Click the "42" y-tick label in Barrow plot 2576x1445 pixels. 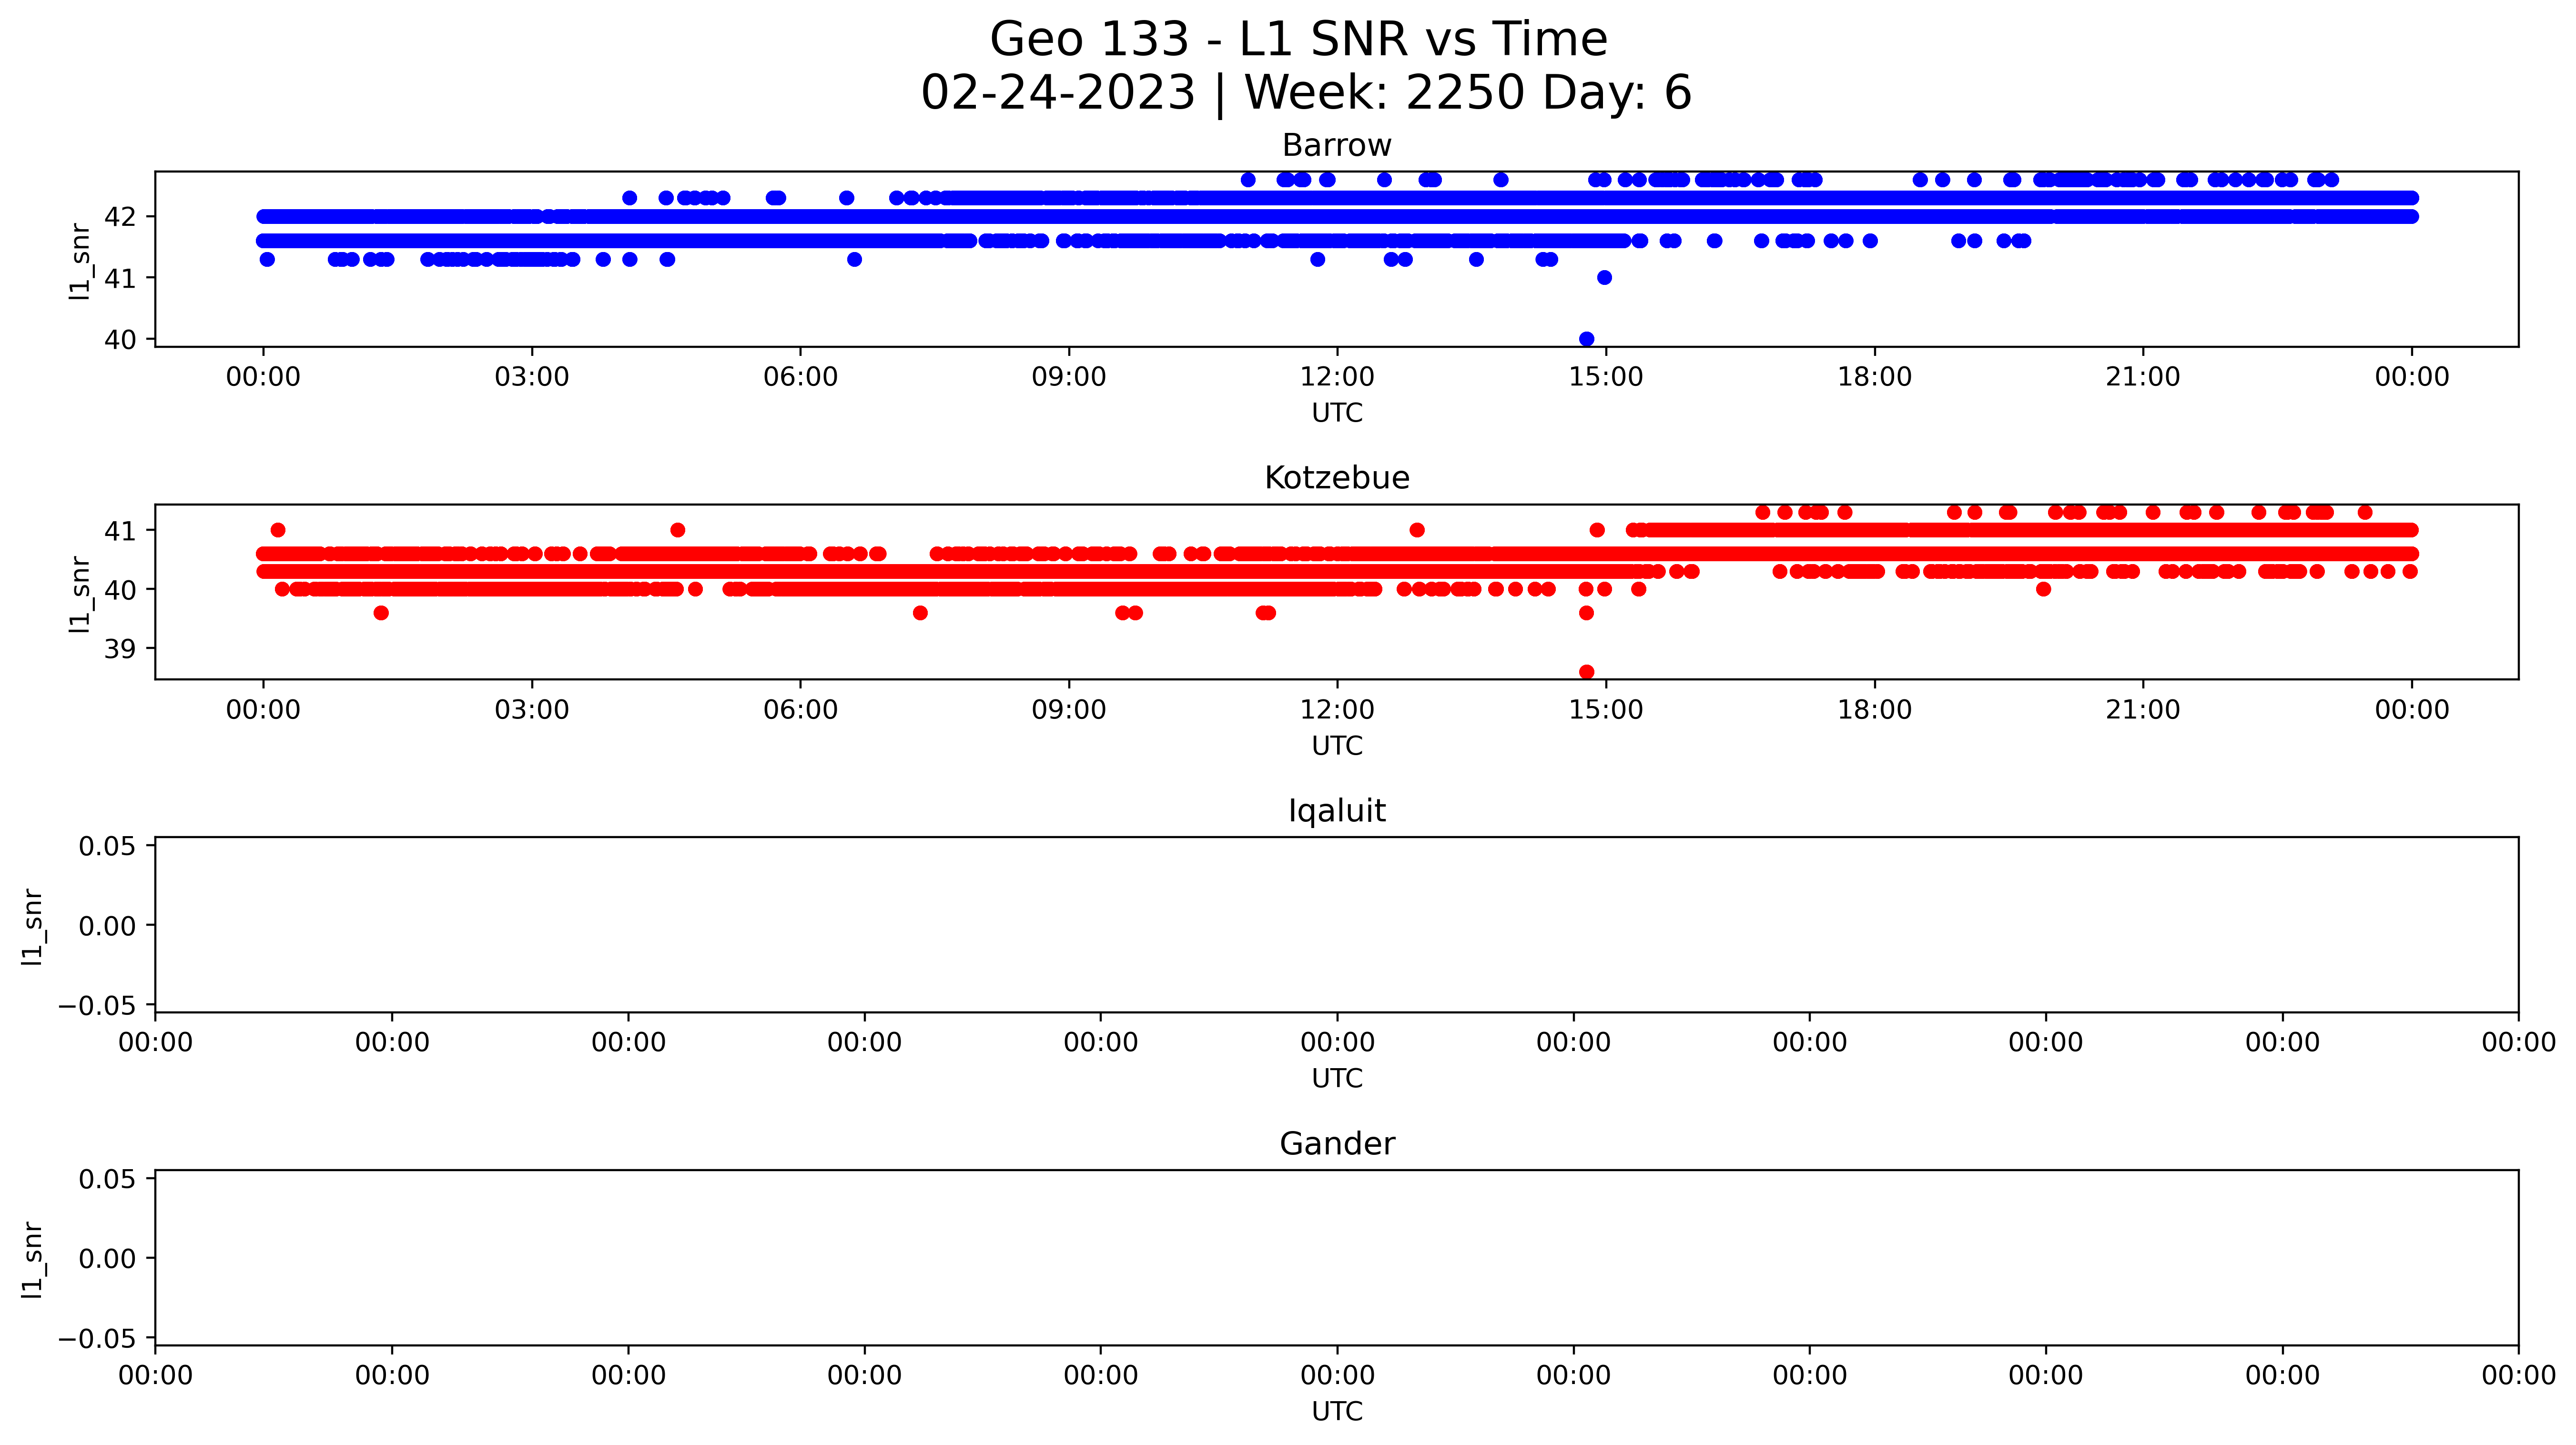coord(120,217)
